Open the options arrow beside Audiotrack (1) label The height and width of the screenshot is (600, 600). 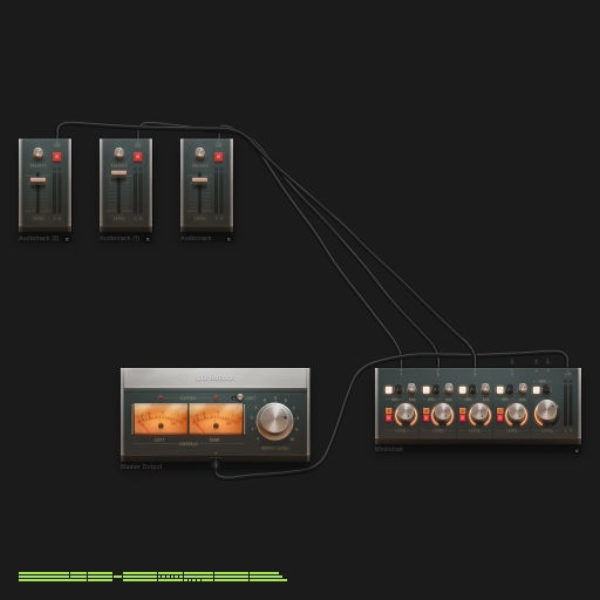point(148,239)
